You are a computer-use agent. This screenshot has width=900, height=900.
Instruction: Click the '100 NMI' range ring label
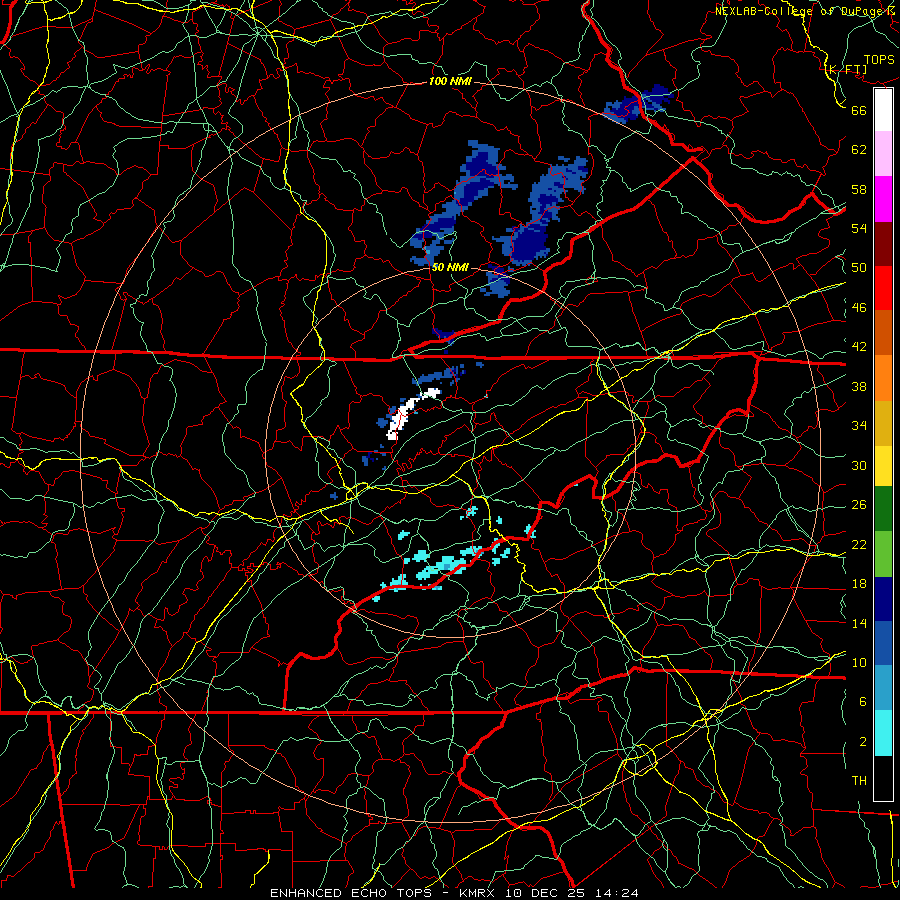pyautogui.click(x=450, y=81)
